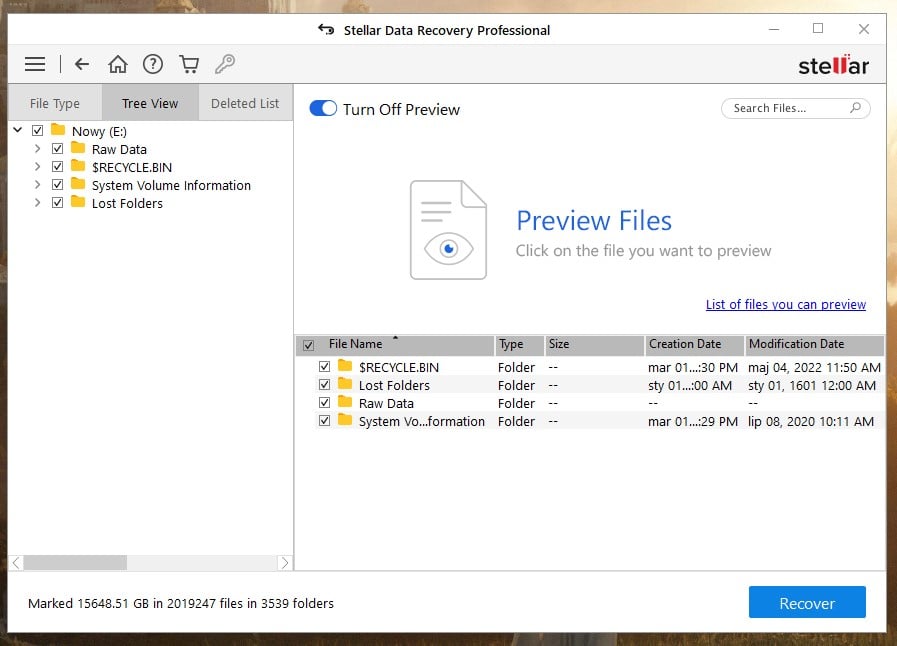Uncheck the Nowy (E:) tree checkbox
Image resolution: width=897 pixels, height=646 pixels.
point(37,130)
